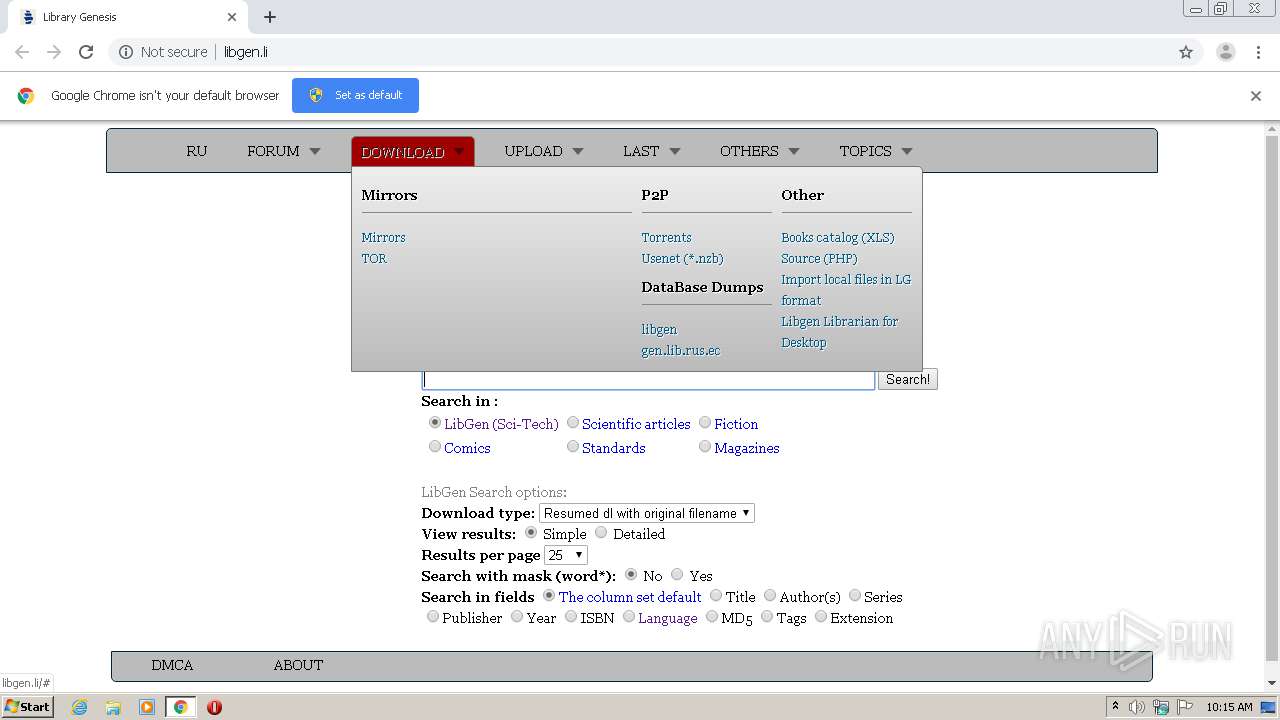The height and width of the screenshot is (720, 1280).
Task: Open file explorer folder in taskbar
Action: [113, 707]
